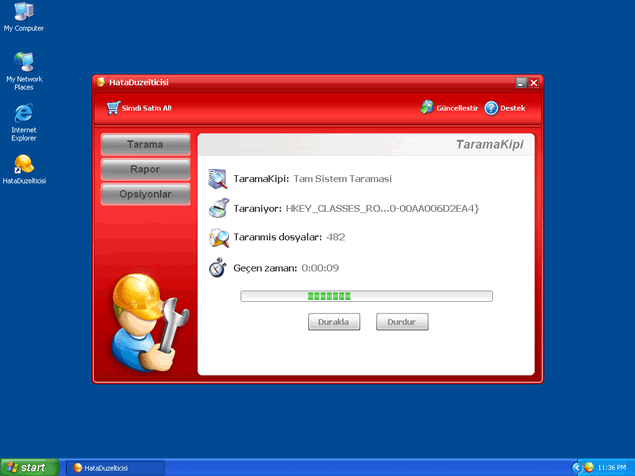This screenshot has width=635, height=476.
Task: Open the Windows Start menu
Action: [x=27, y=467]
